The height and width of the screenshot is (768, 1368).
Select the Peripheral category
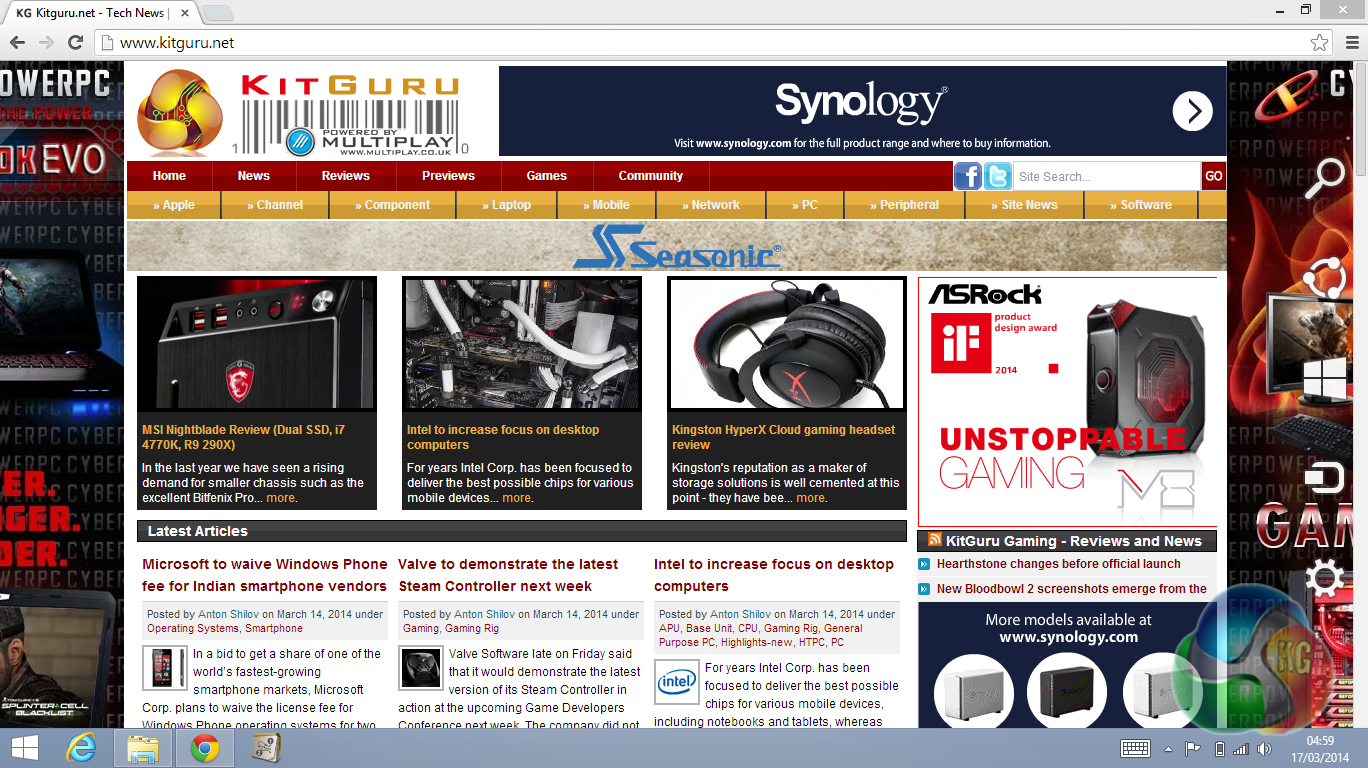click(x=905, y=205)
